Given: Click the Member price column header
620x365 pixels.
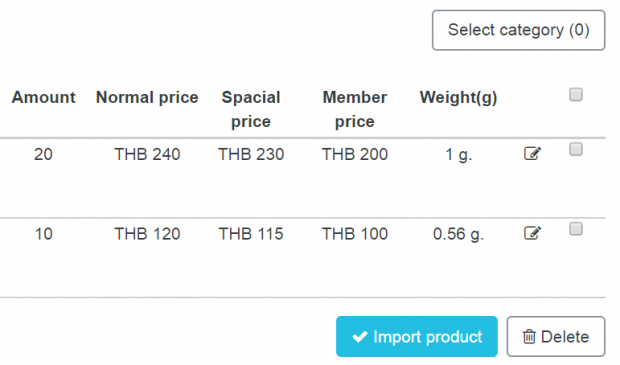Looking at the screenshot, I should [x=355, y=109].
